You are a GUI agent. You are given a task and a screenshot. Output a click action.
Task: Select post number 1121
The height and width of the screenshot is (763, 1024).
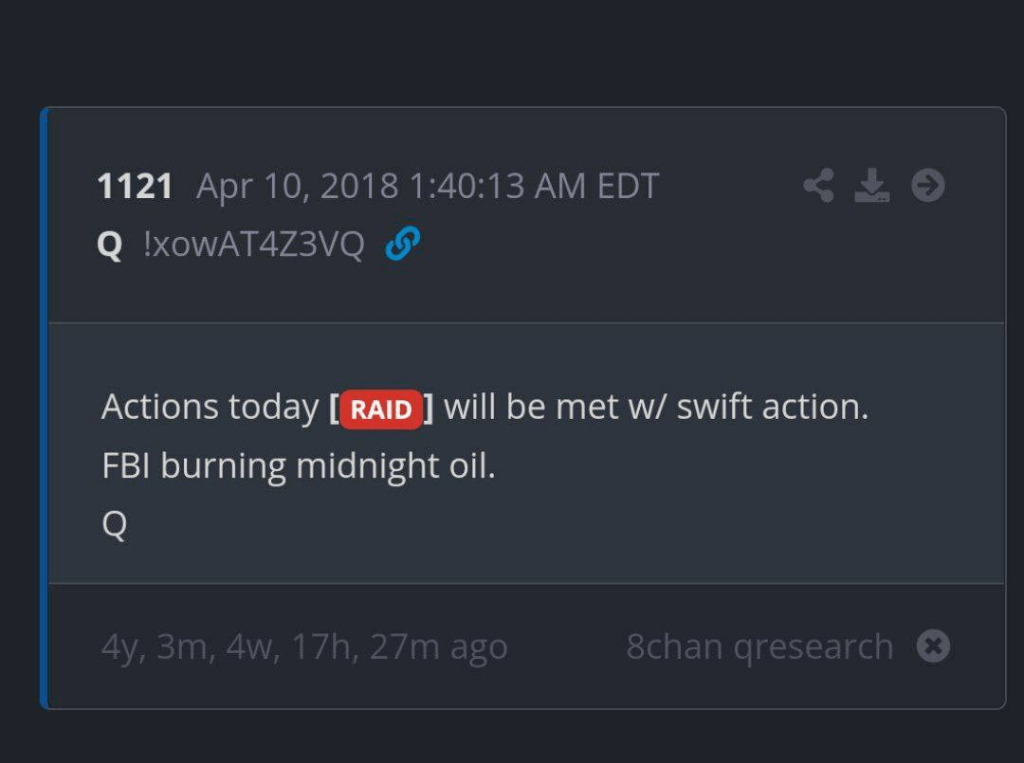tap(135, 187)
